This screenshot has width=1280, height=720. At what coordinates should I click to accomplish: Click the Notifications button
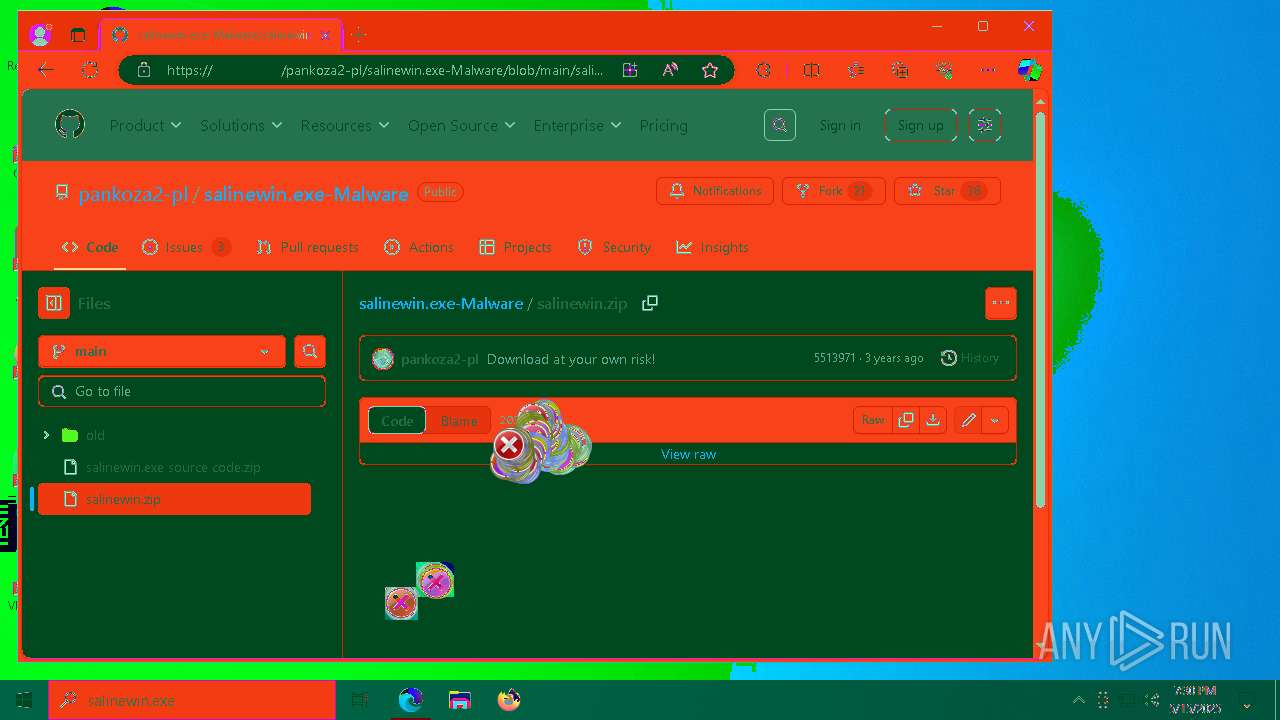(715, 191)
